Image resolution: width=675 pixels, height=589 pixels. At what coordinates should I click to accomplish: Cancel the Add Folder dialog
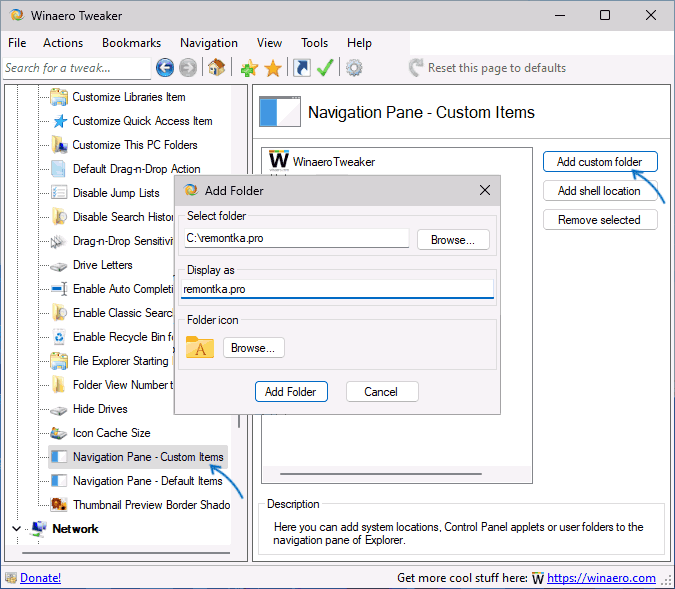pos(381,391)
